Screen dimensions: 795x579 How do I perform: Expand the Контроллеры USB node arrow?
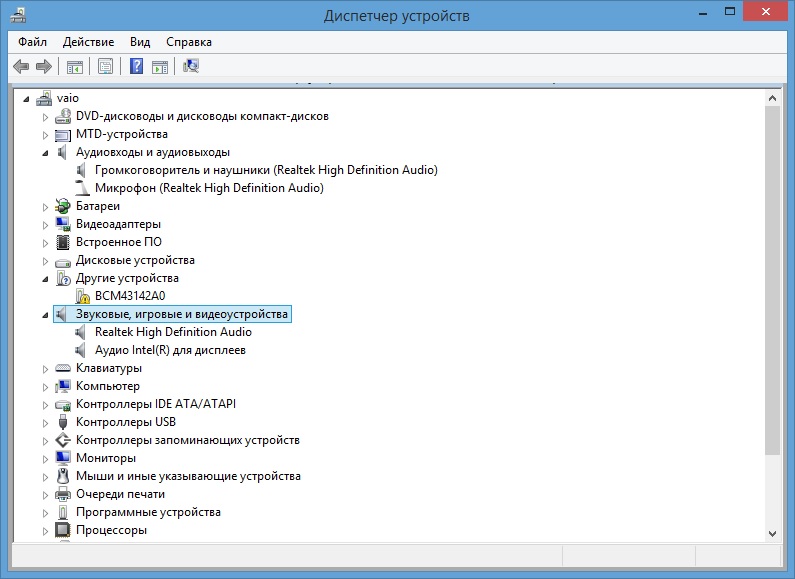tap(45, 423)
